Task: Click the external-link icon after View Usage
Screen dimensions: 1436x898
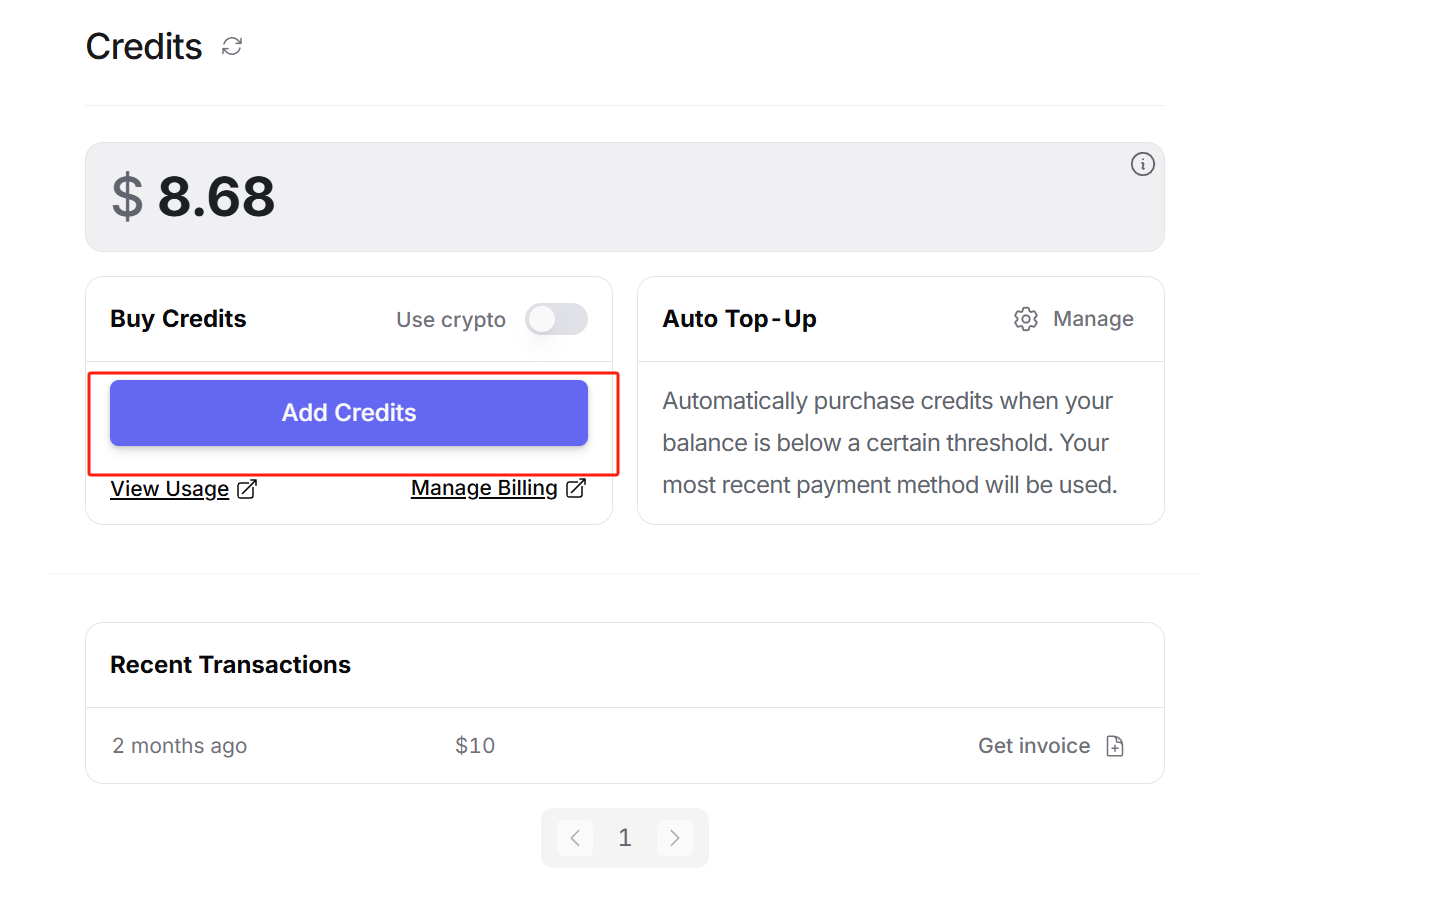Action: [247, 489]
